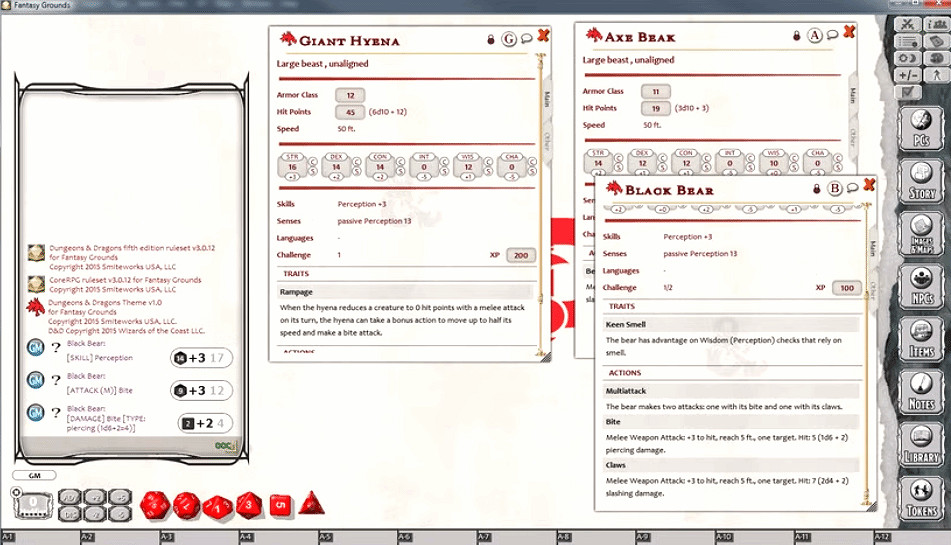Pick the red d12 die
Screen dimensions: 951x545
click(186, 505)
